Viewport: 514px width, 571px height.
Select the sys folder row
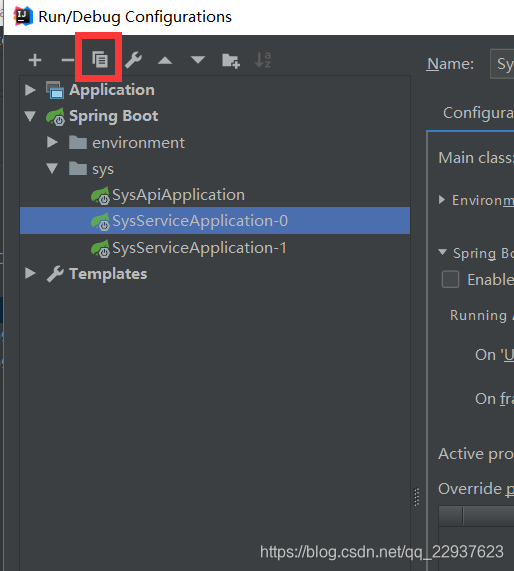pyautogui.click(x=215, y=169)
